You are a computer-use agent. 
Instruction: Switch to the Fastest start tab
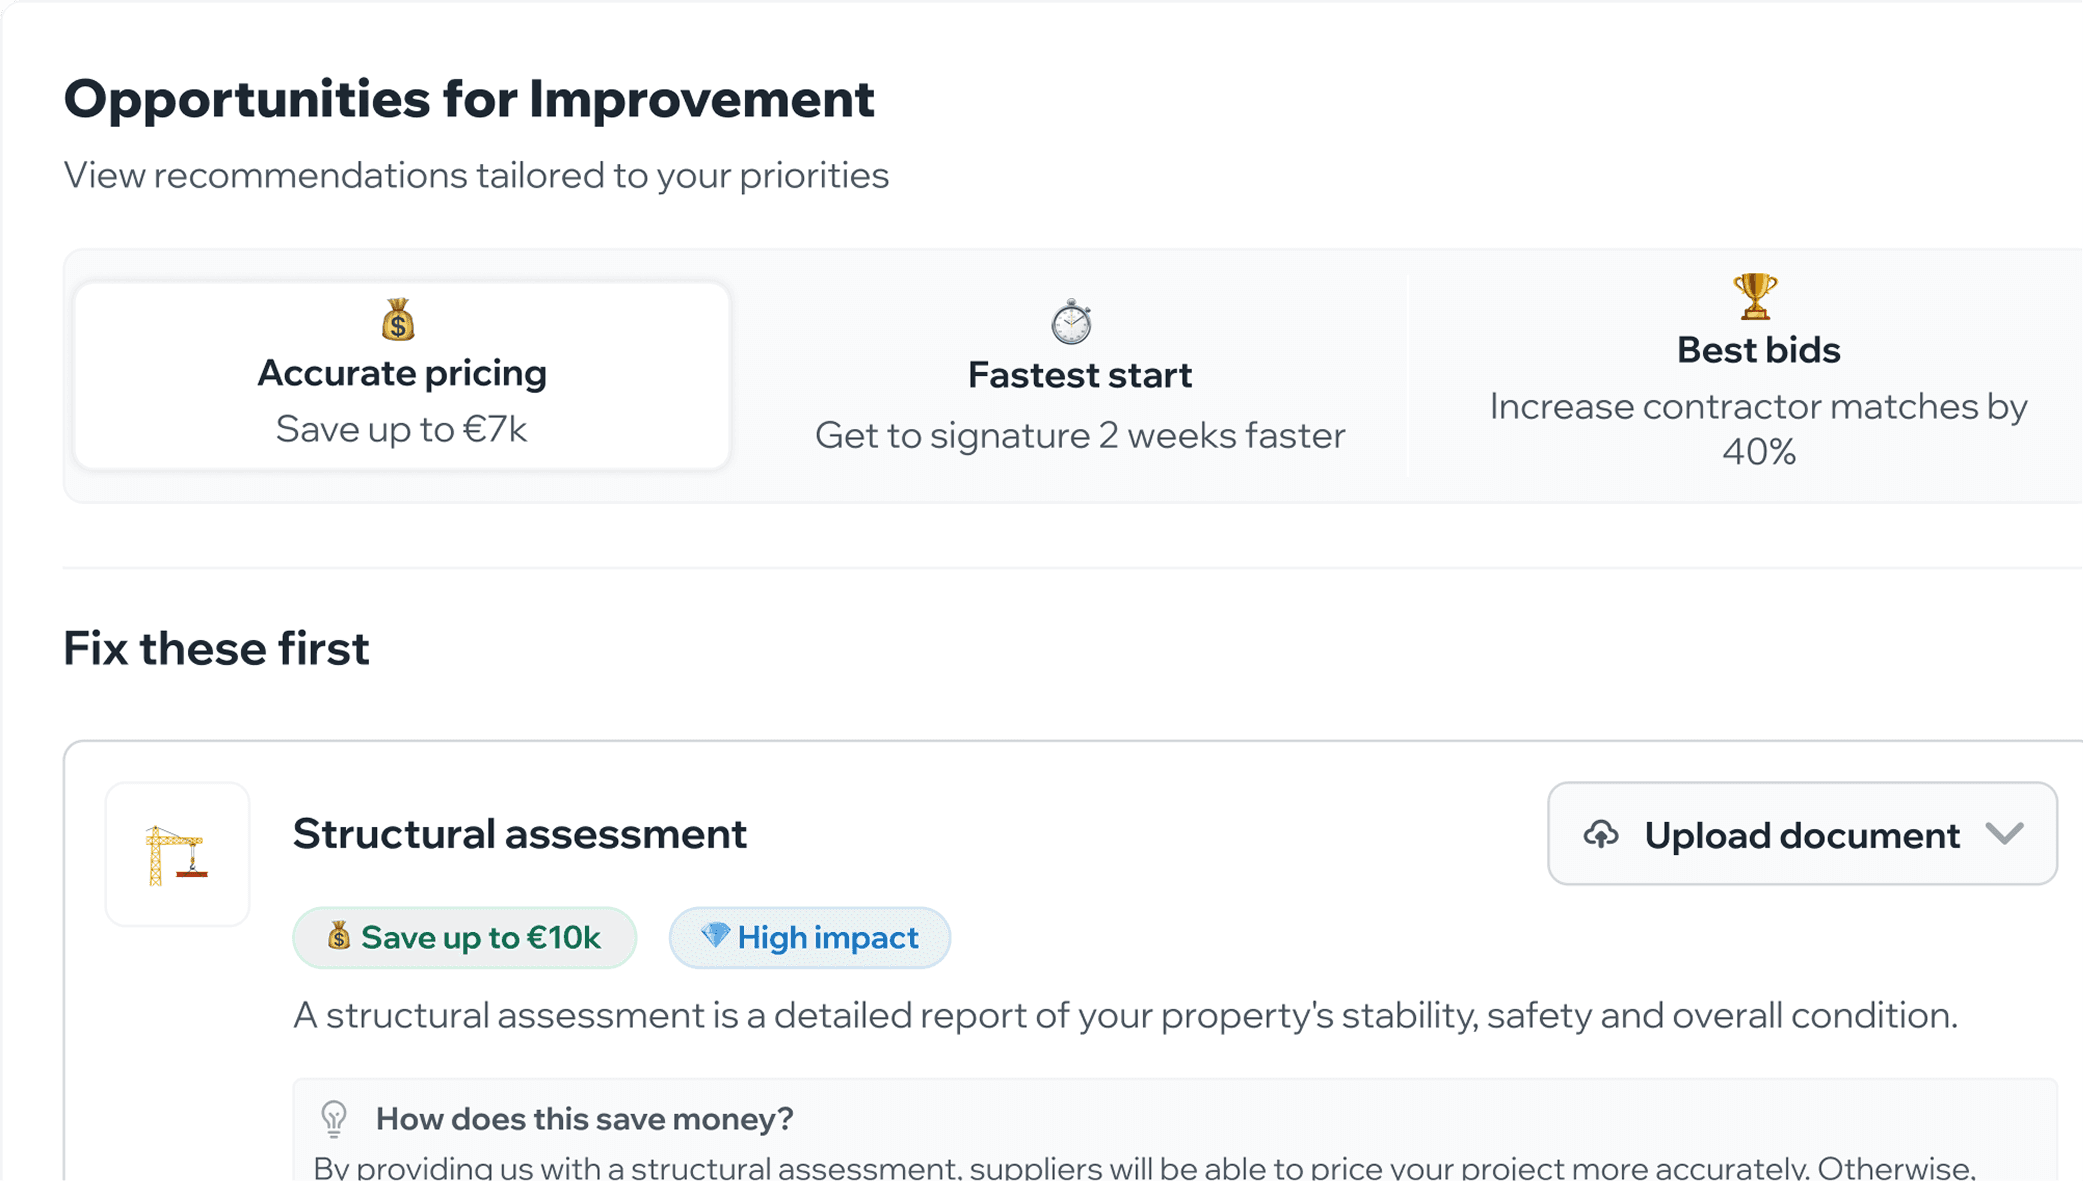[x=1079, y=375]
